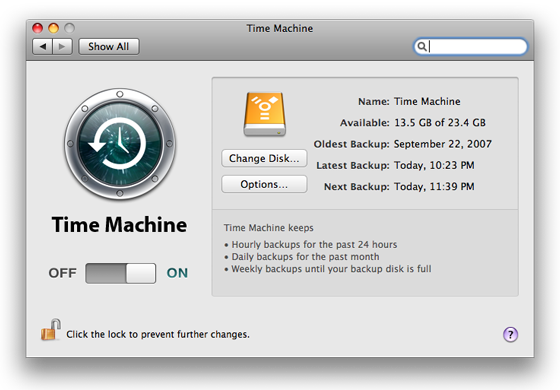Click the magnifying glass in search field
560x390 pixels.
[422, 46]
